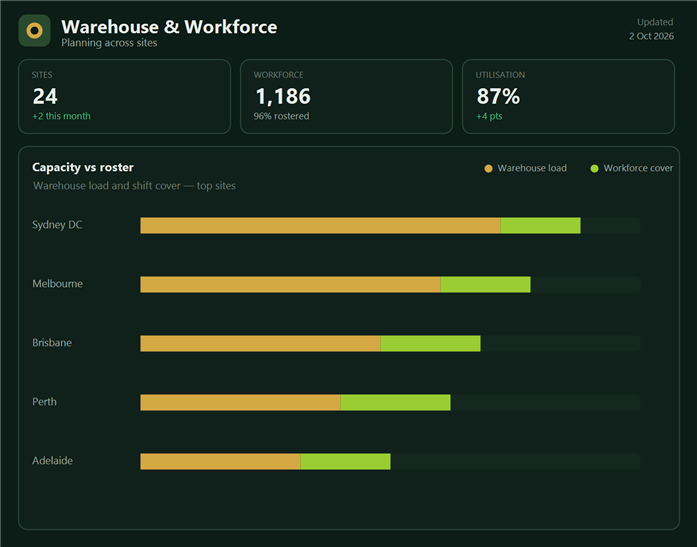The image size is (697, 547).
Task: Open the Workforce card showing 1,186
Action: pyautogui.click(x=346, y=96)
